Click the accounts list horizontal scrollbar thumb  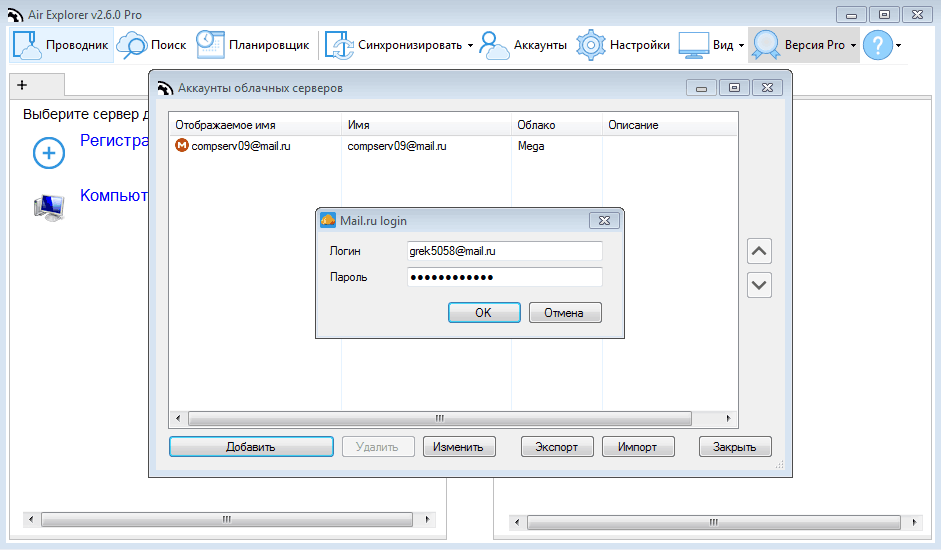pyautogui.click(x=440, y=418)
